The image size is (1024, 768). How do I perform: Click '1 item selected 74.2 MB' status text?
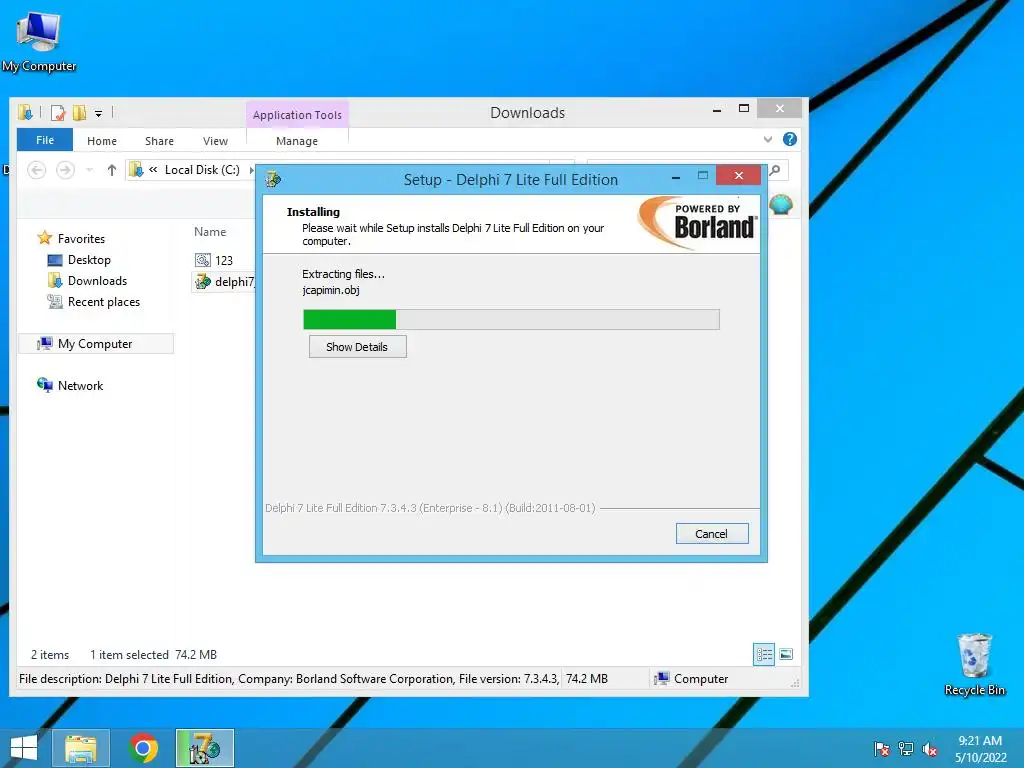point(153,654)
